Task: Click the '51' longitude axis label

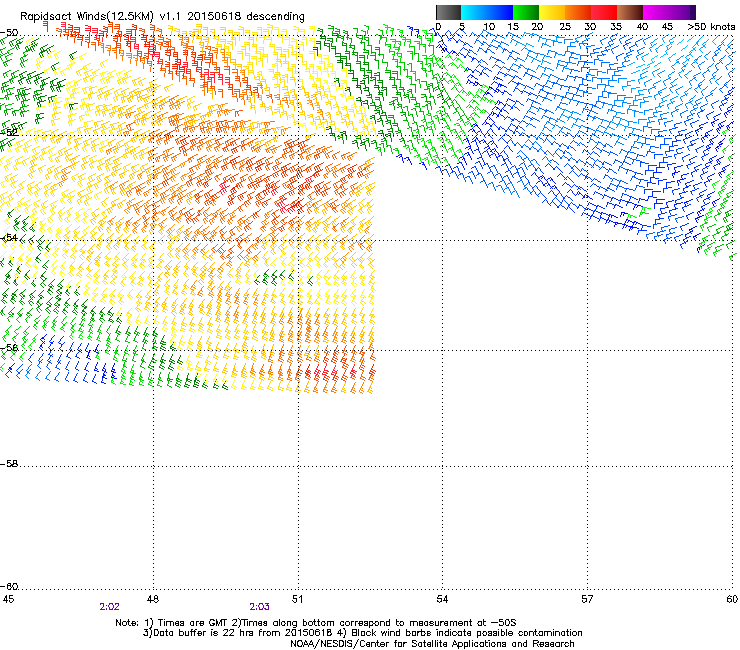Action: [x=297, y=599]
